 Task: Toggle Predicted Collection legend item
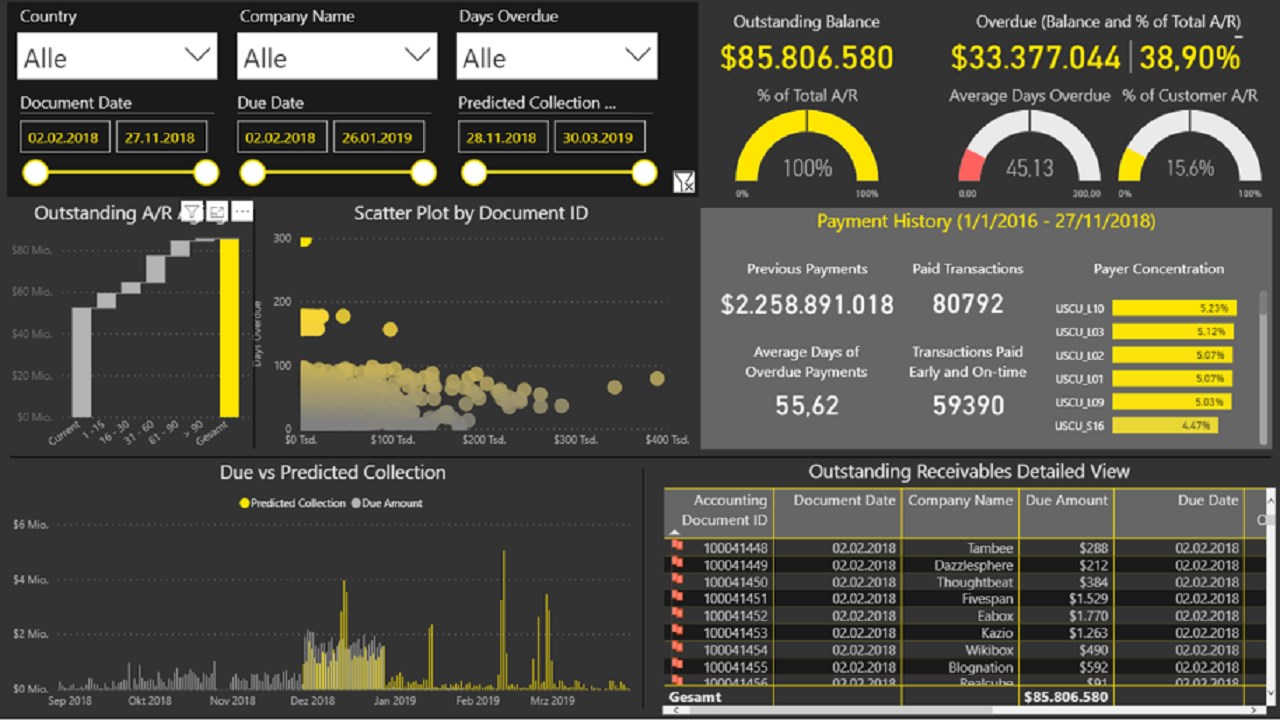click(x=293, y=503)
